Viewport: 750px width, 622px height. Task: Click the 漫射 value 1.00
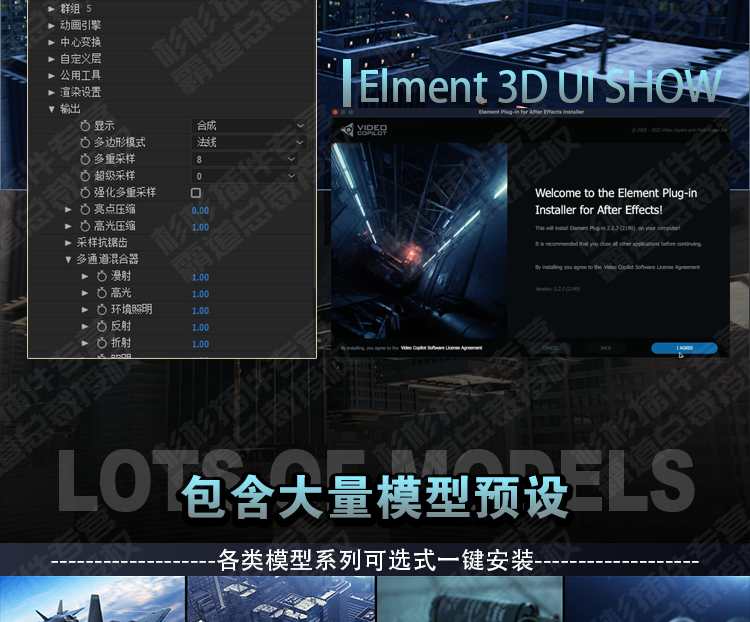pos(200,278)
